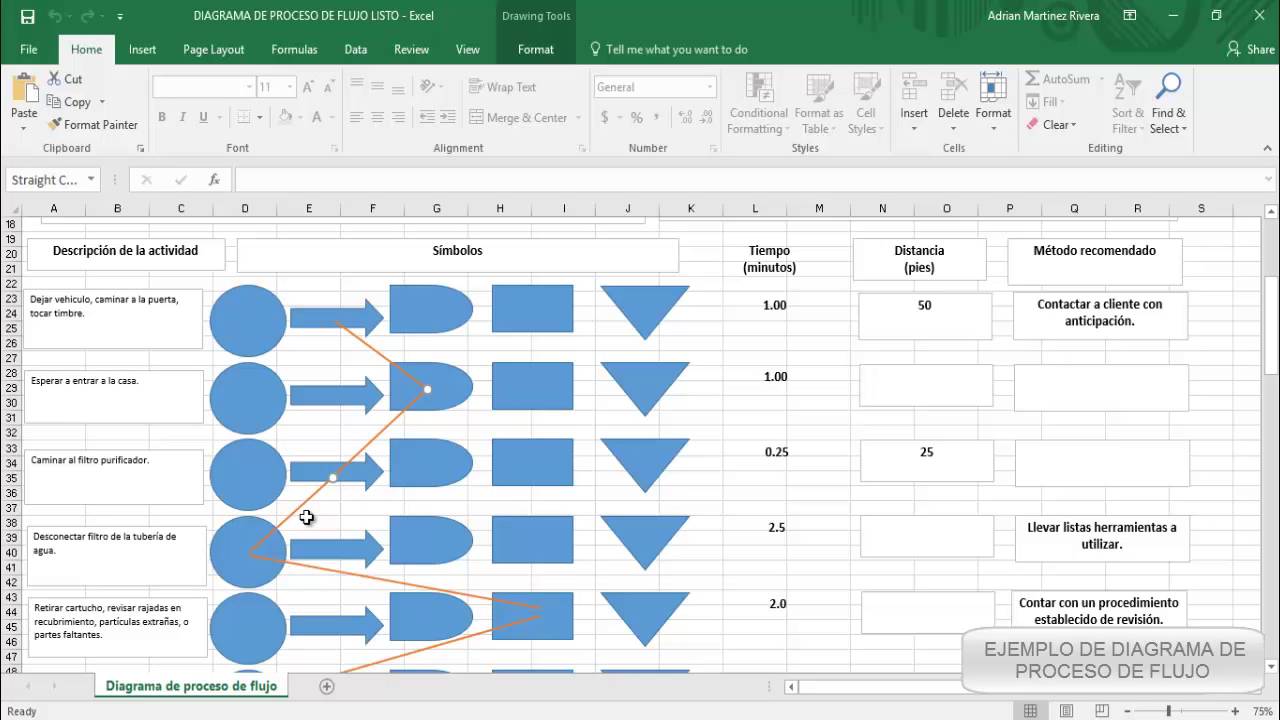
Task: Open Find & Select menu
Action: pos(1168,104)
